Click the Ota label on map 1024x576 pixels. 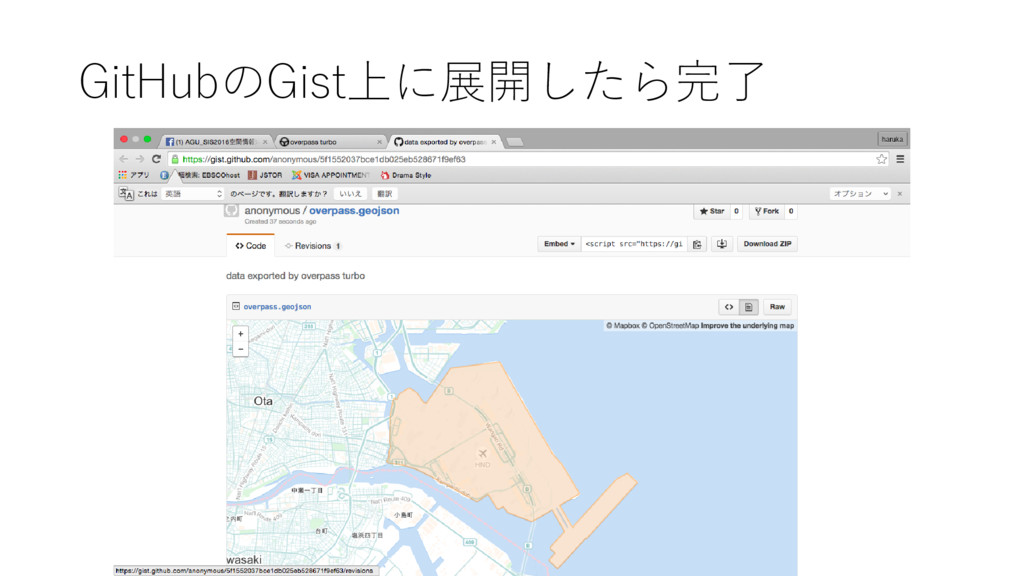coord(263,401)
